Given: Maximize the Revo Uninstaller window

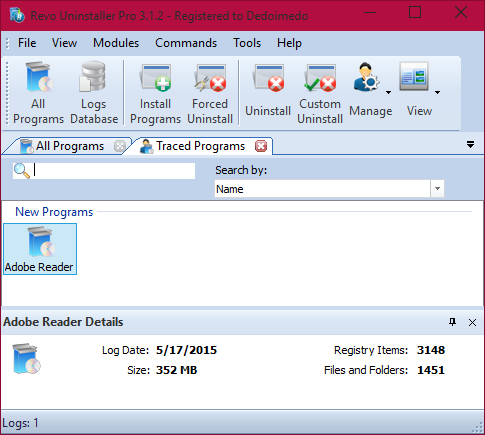Looking at the screenshot, I should (415, 13).
